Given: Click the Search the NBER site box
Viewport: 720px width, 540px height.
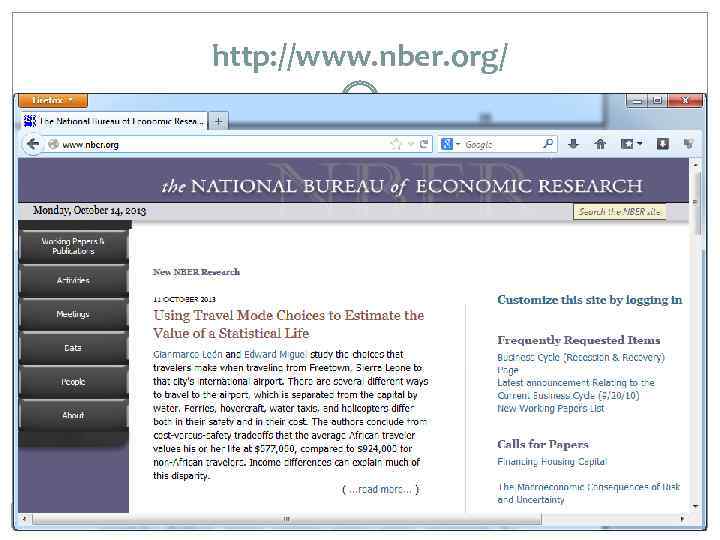Looking at the screenshot, I should click(x=619, y=212).
